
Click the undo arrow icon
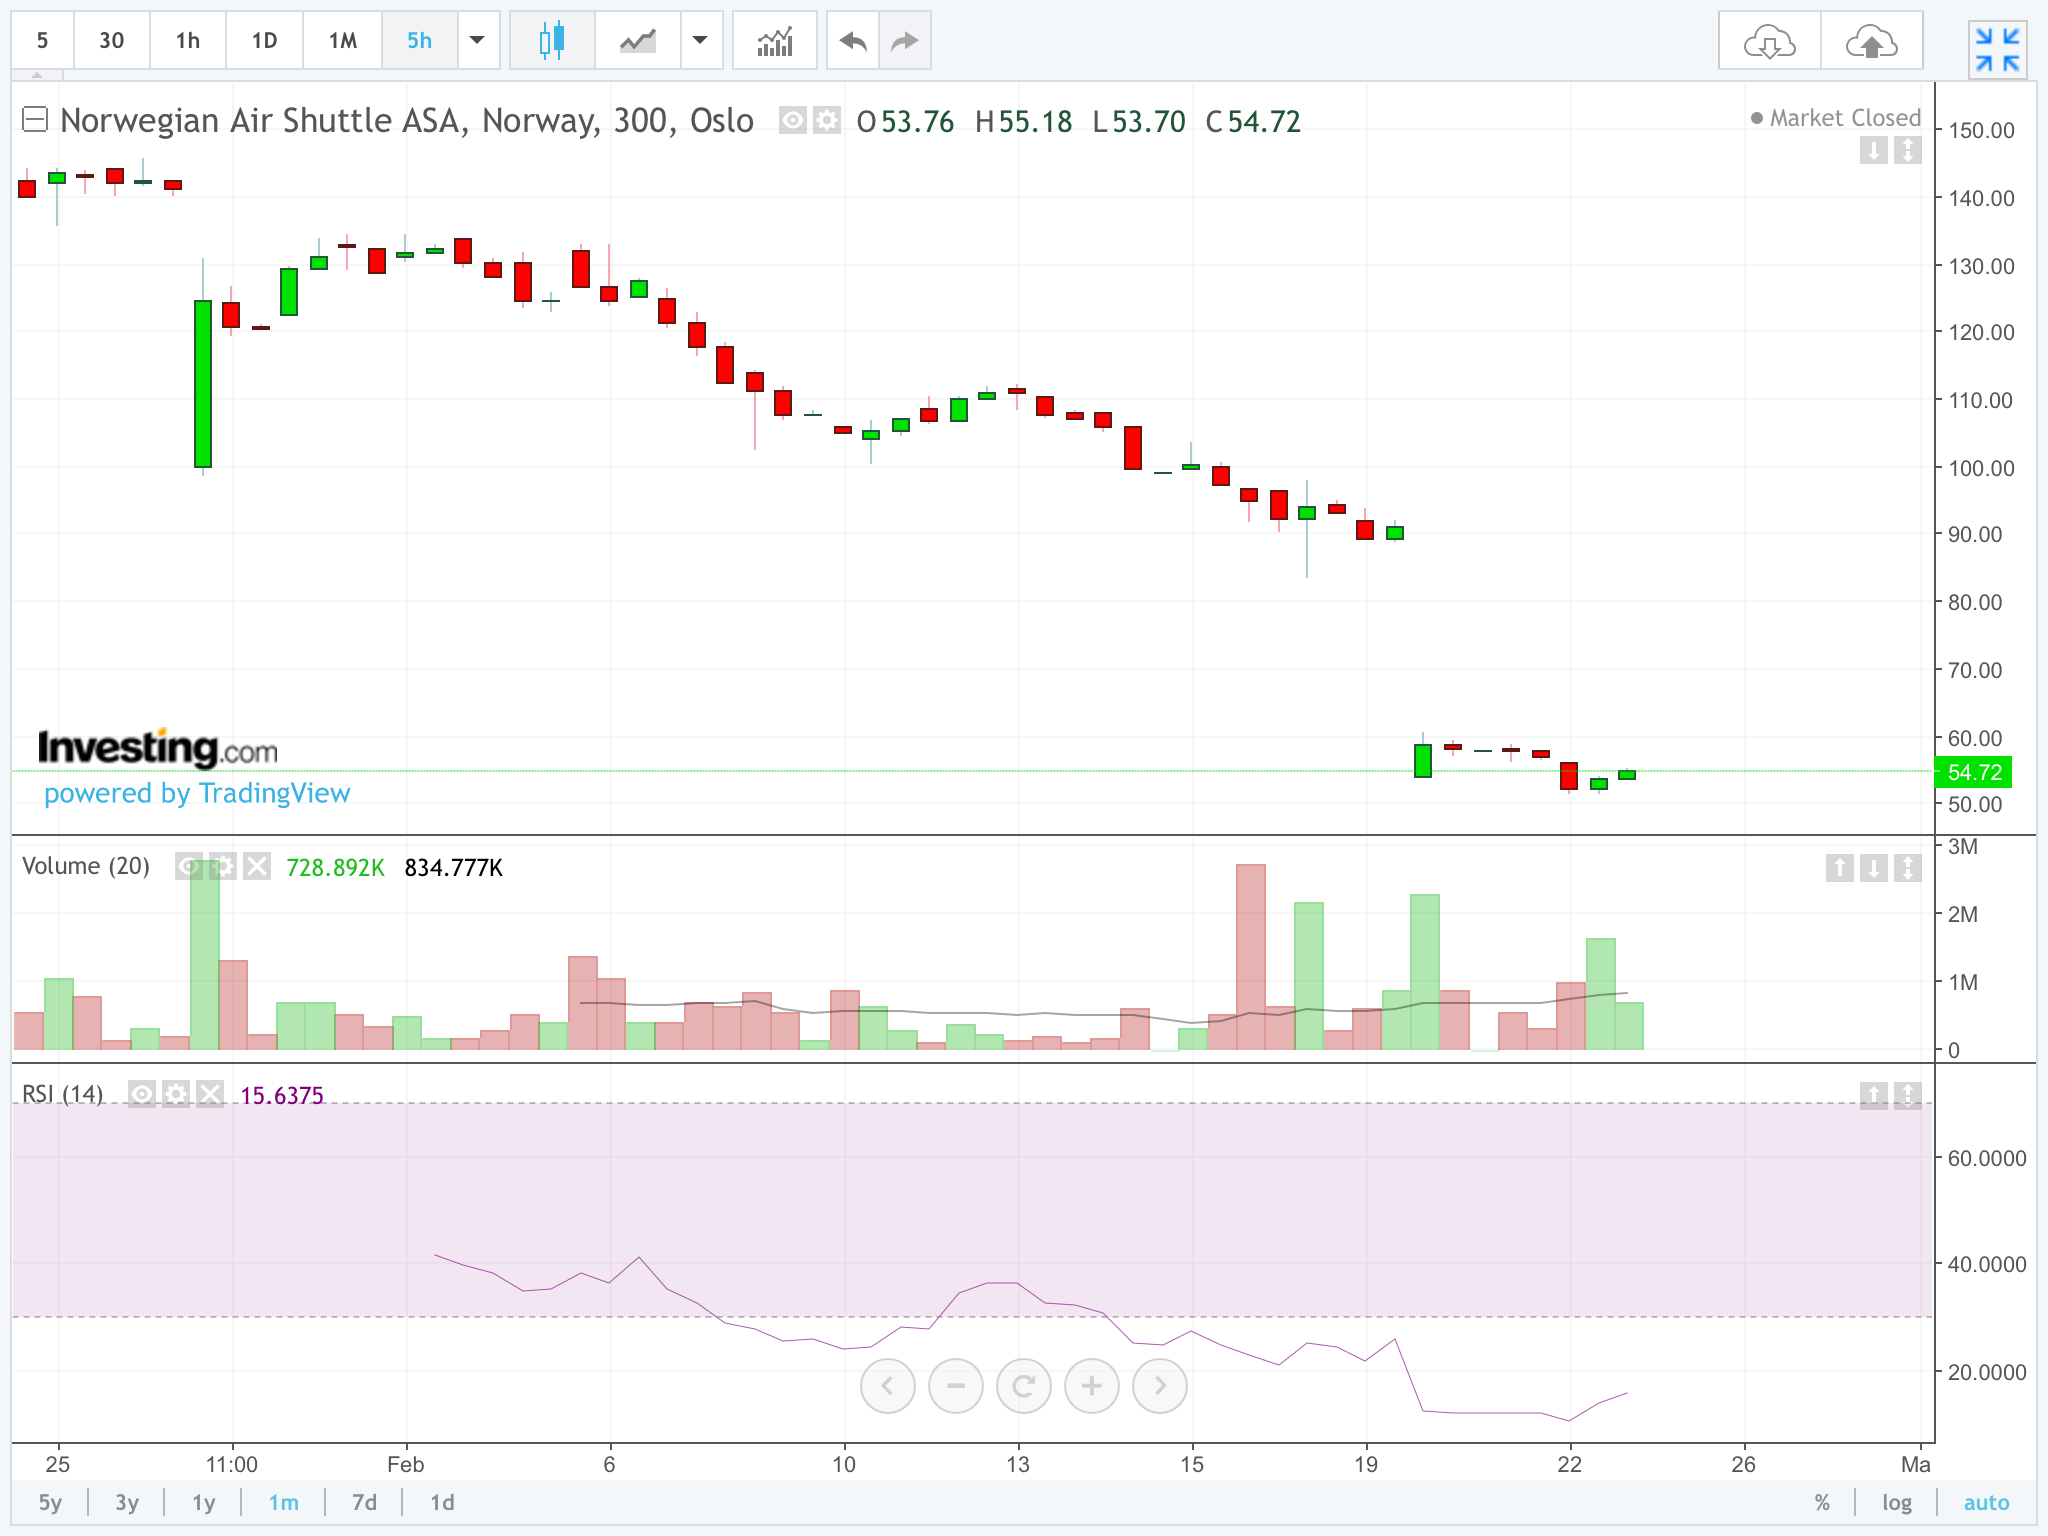pos(853,41)
